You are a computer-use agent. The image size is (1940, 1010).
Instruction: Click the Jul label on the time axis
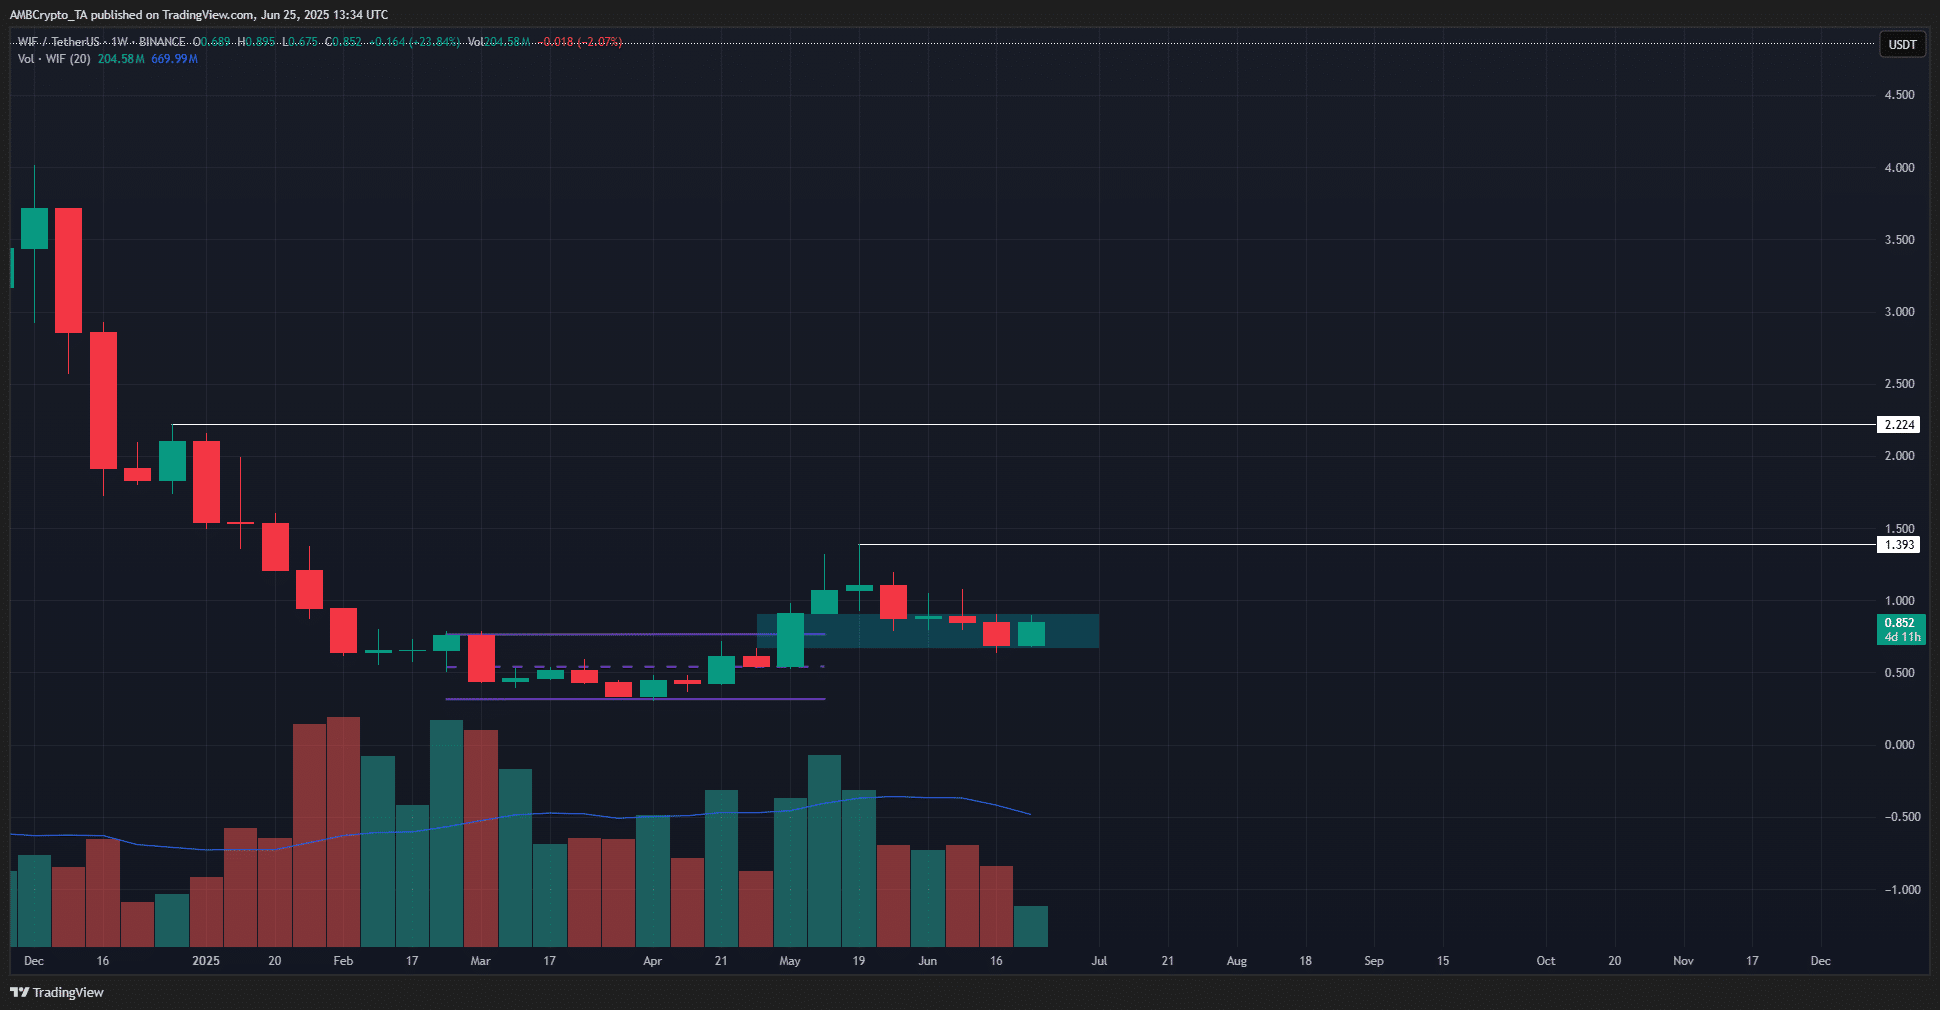(x=1099, y=960)
